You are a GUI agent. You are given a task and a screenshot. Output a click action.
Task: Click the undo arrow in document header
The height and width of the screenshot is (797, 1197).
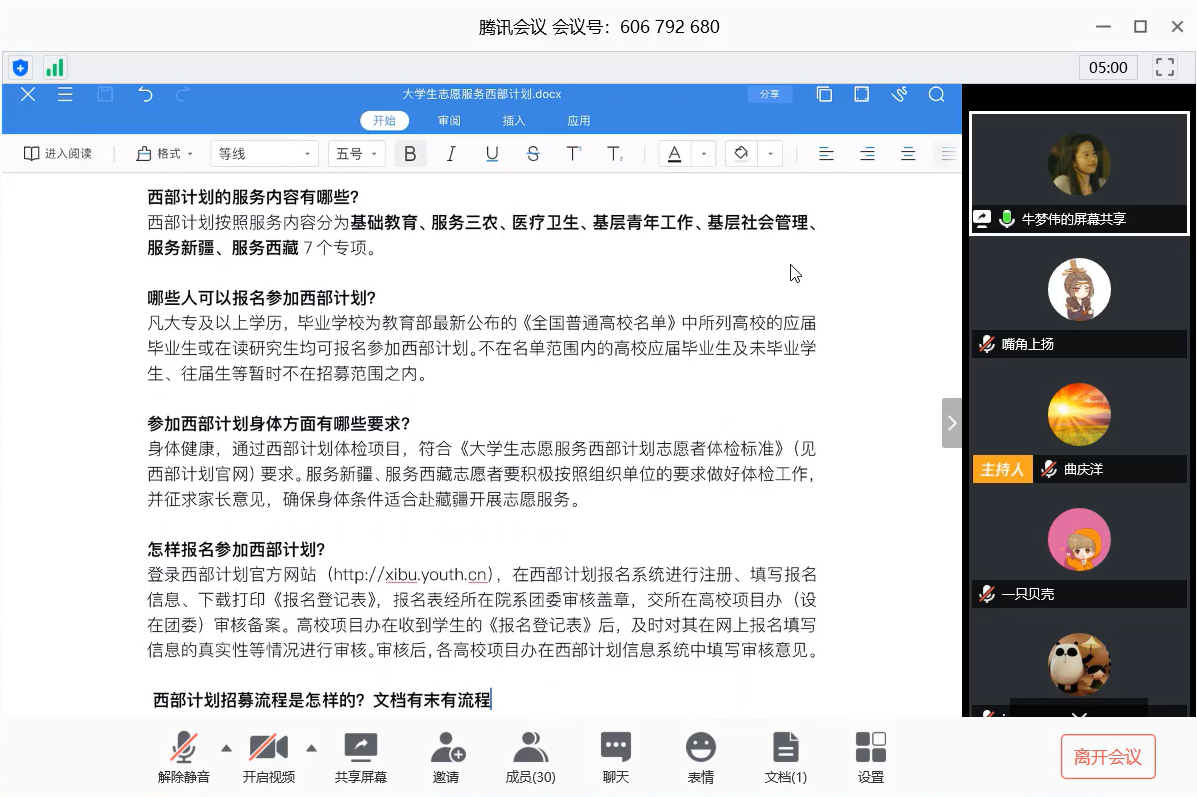[x=146, y=94]
